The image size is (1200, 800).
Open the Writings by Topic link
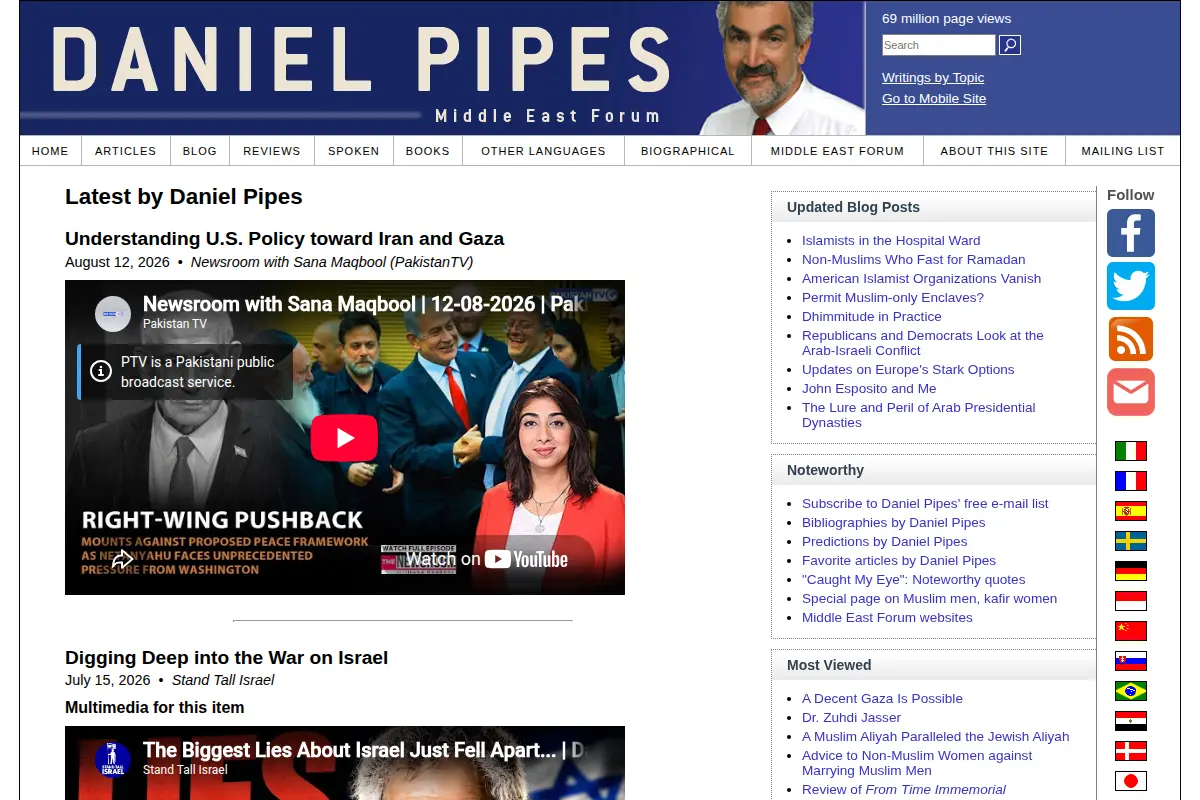tap(933, 77)
